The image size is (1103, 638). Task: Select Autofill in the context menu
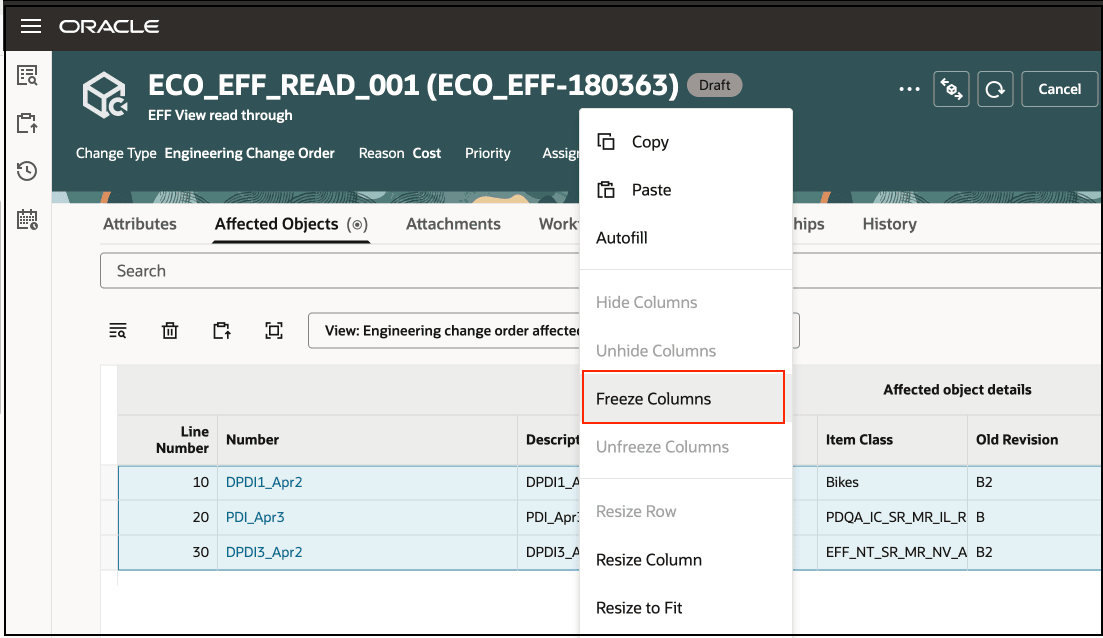[x=686, y=238]
